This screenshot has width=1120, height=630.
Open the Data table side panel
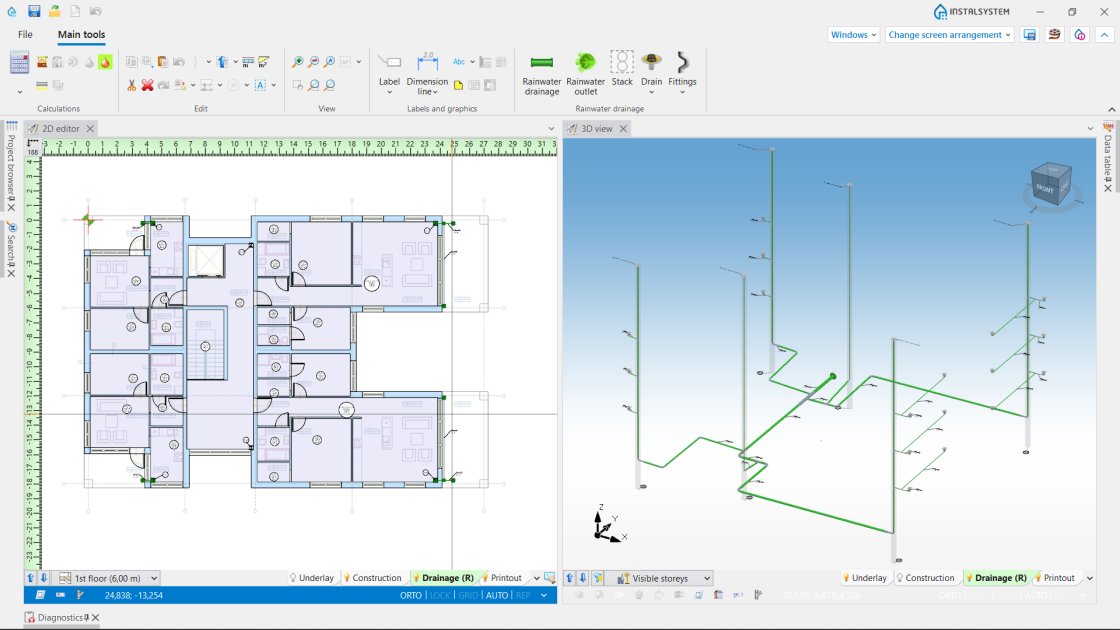1108,154
